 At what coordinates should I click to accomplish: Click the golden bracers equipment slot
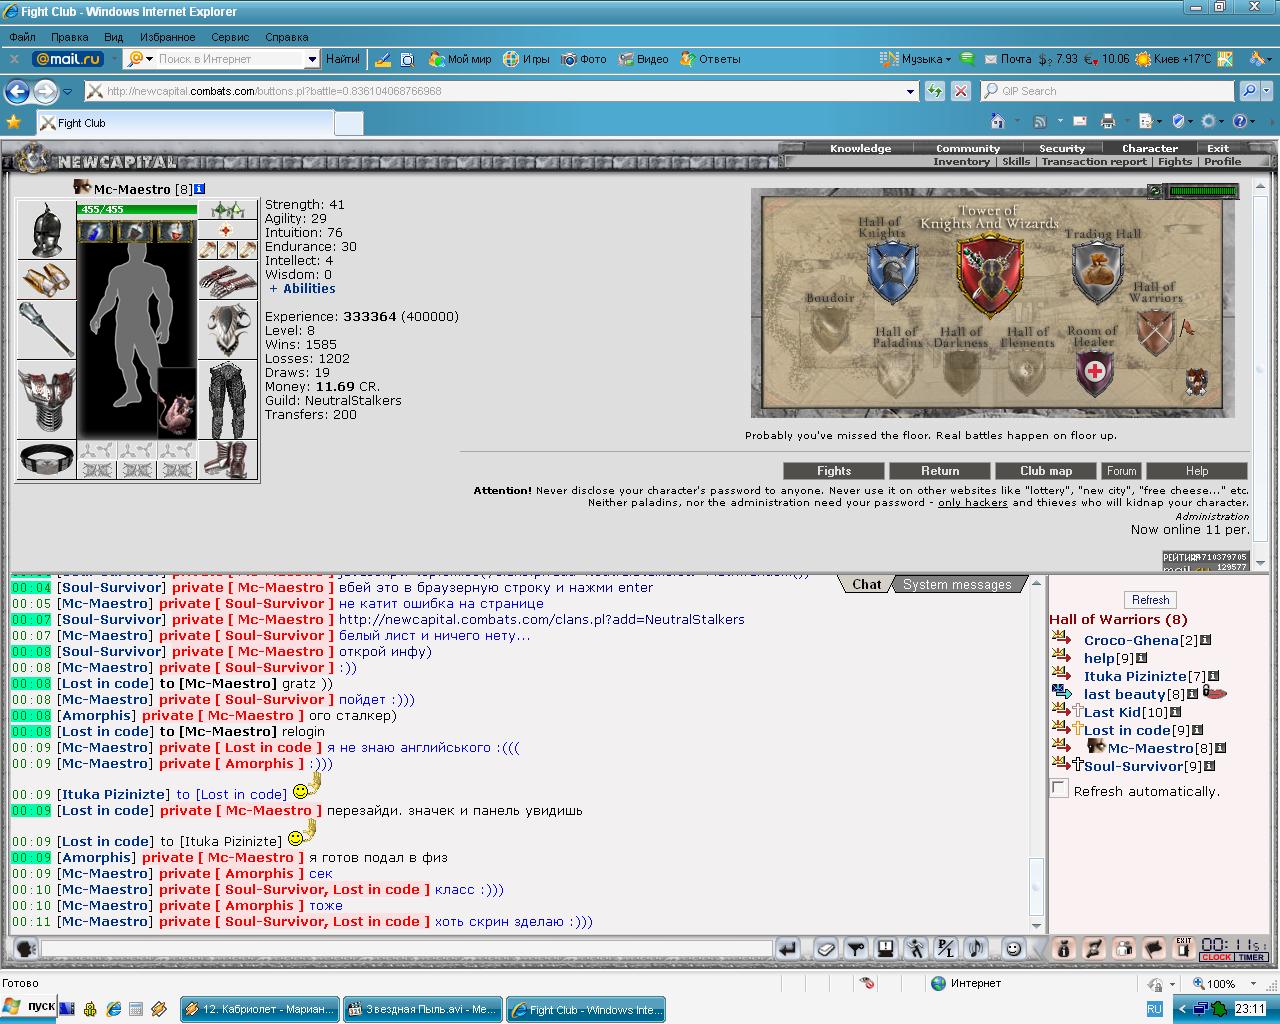pos(46,279)
